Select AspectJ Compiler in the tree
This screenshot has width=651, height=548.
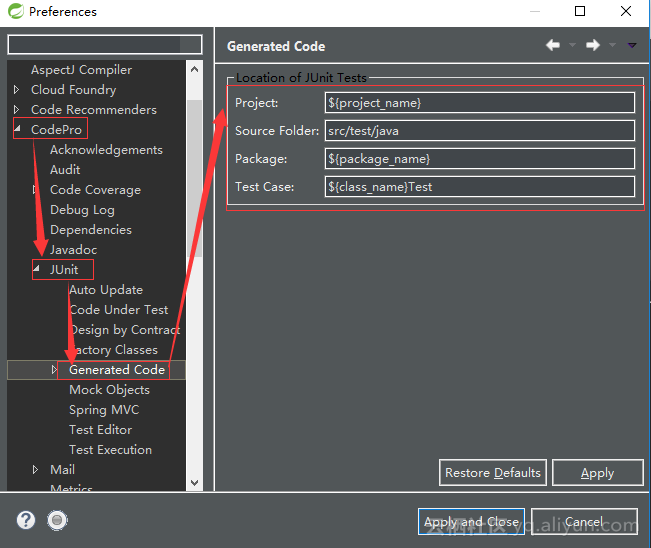coord(81,70)
